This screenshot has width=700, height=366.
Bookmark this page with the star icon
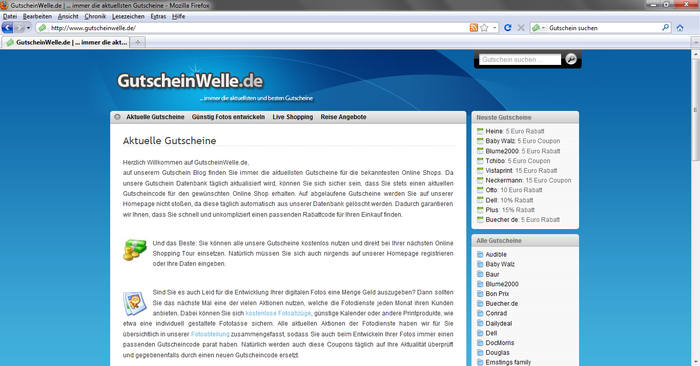[484, 28]
